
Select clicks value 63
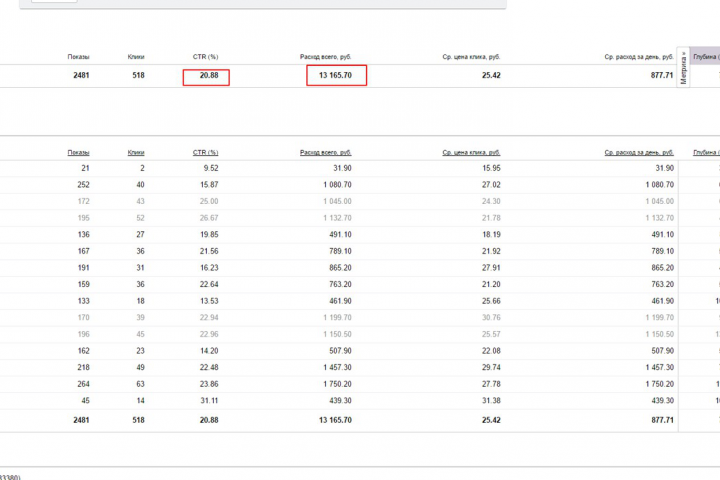[140, 384]
